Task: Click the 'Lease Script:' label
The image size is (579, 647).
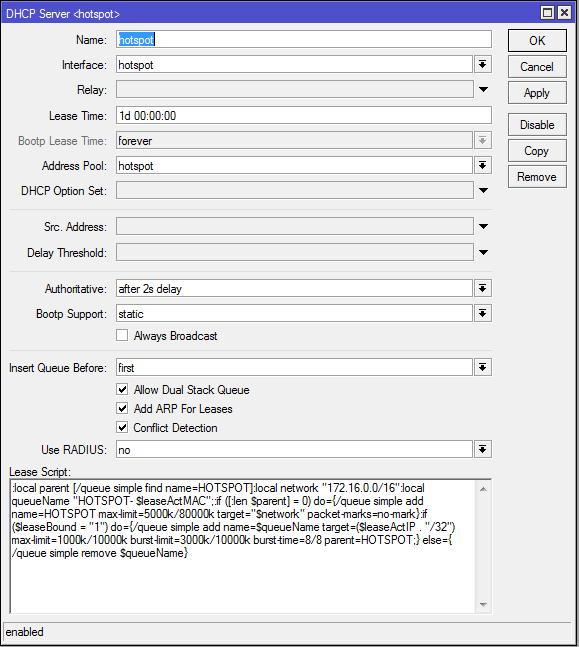Action: tap(40, 472)
